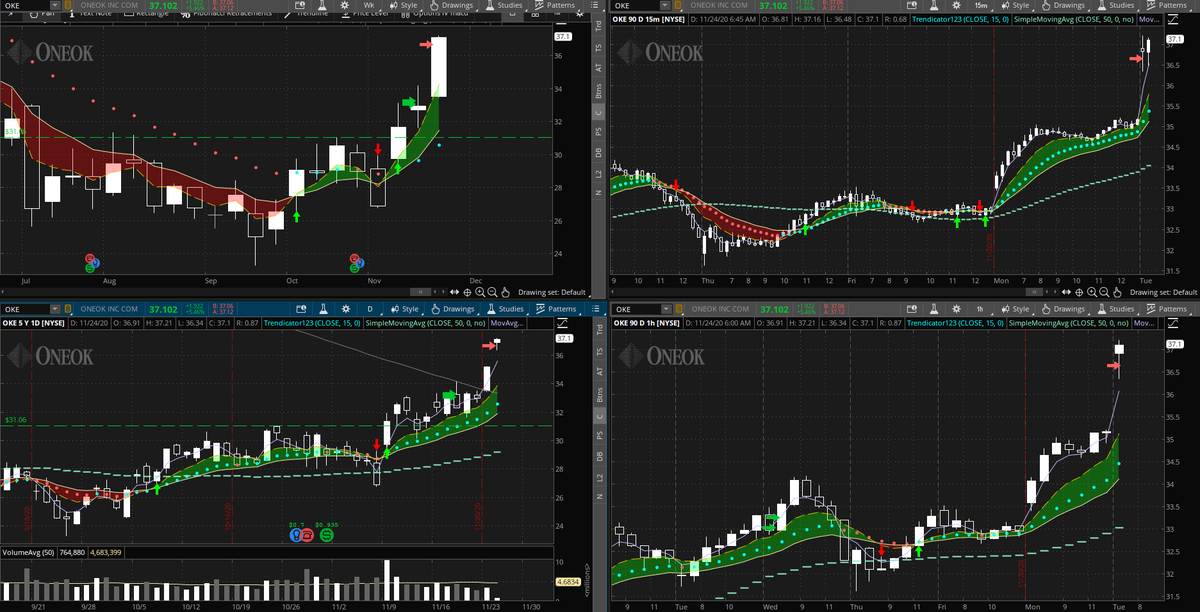This screenshot has height=612, width=1200.
Task: Open Drawings menu in the 15m chart
Action: click(1065, 5)
